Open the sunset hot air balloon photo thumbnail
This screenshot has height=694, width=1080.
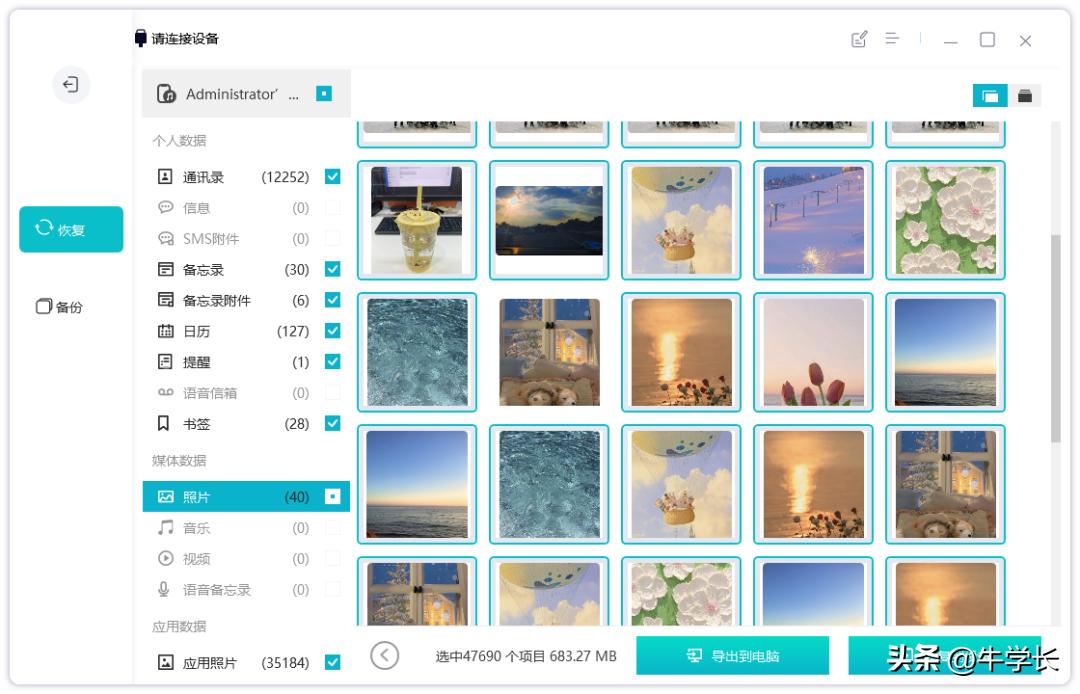pyautogui.click(x=681, y=219)
